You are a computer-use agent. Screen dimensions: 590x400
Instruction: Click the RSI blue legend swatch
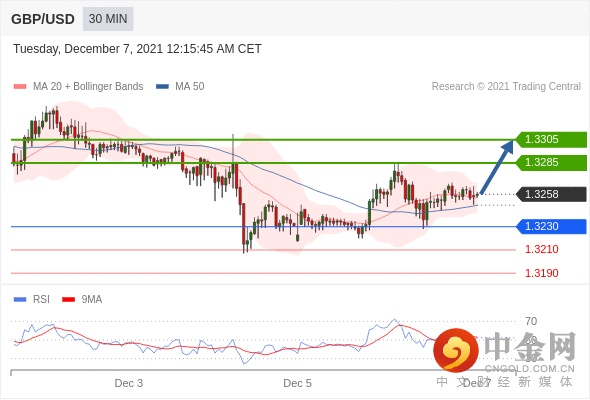tap(20, 300)
